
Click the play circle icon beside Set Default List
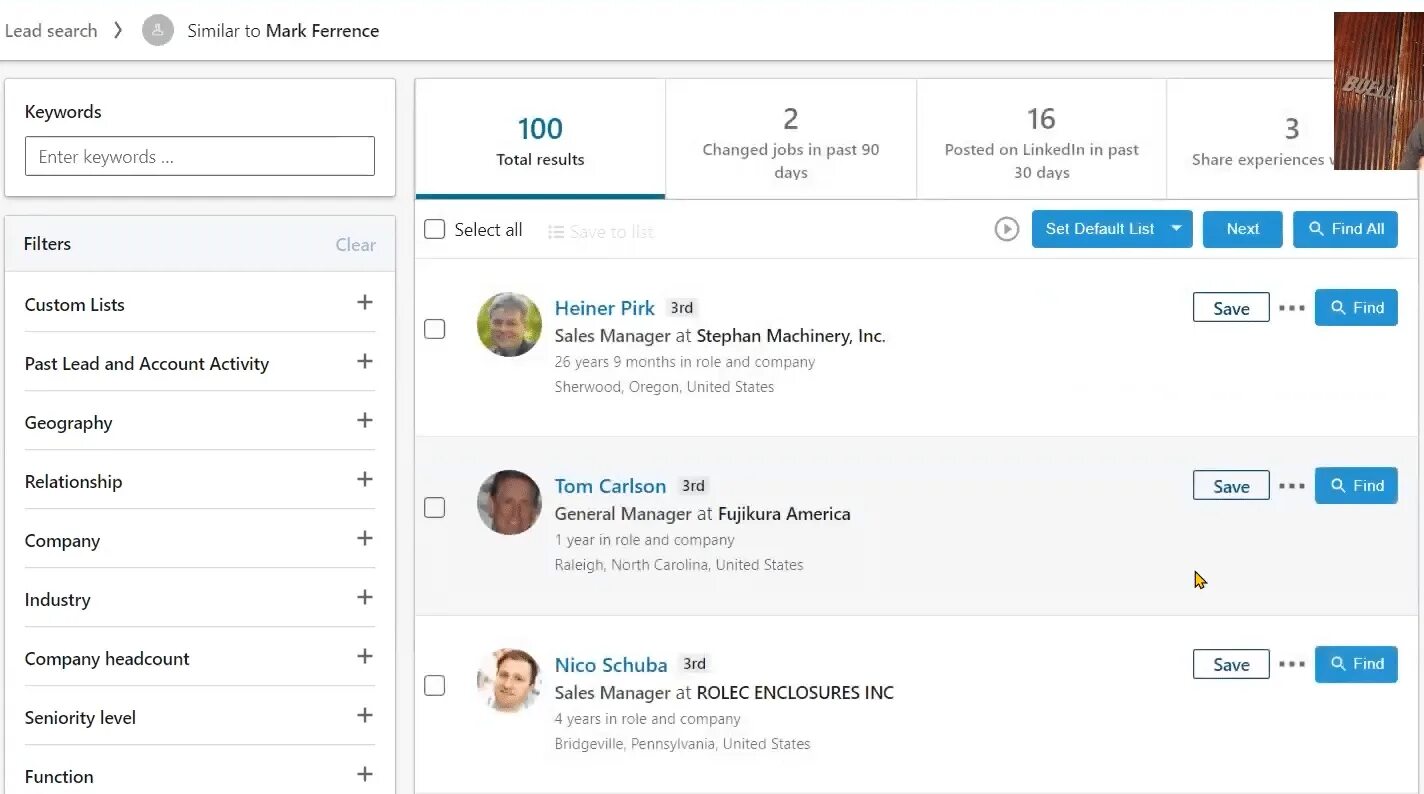[1006, 229]
